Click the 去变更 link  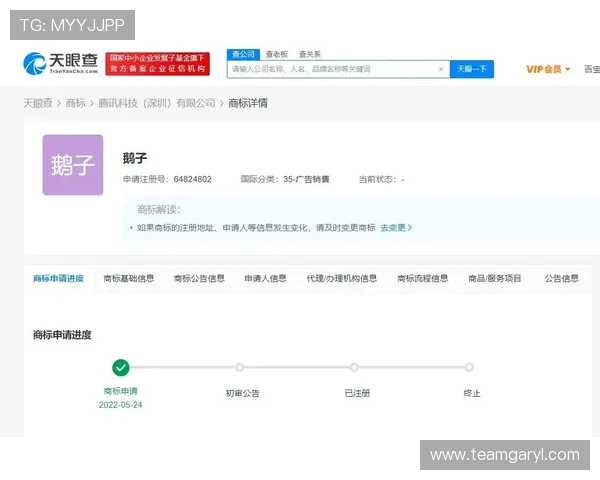click(396, 228)
